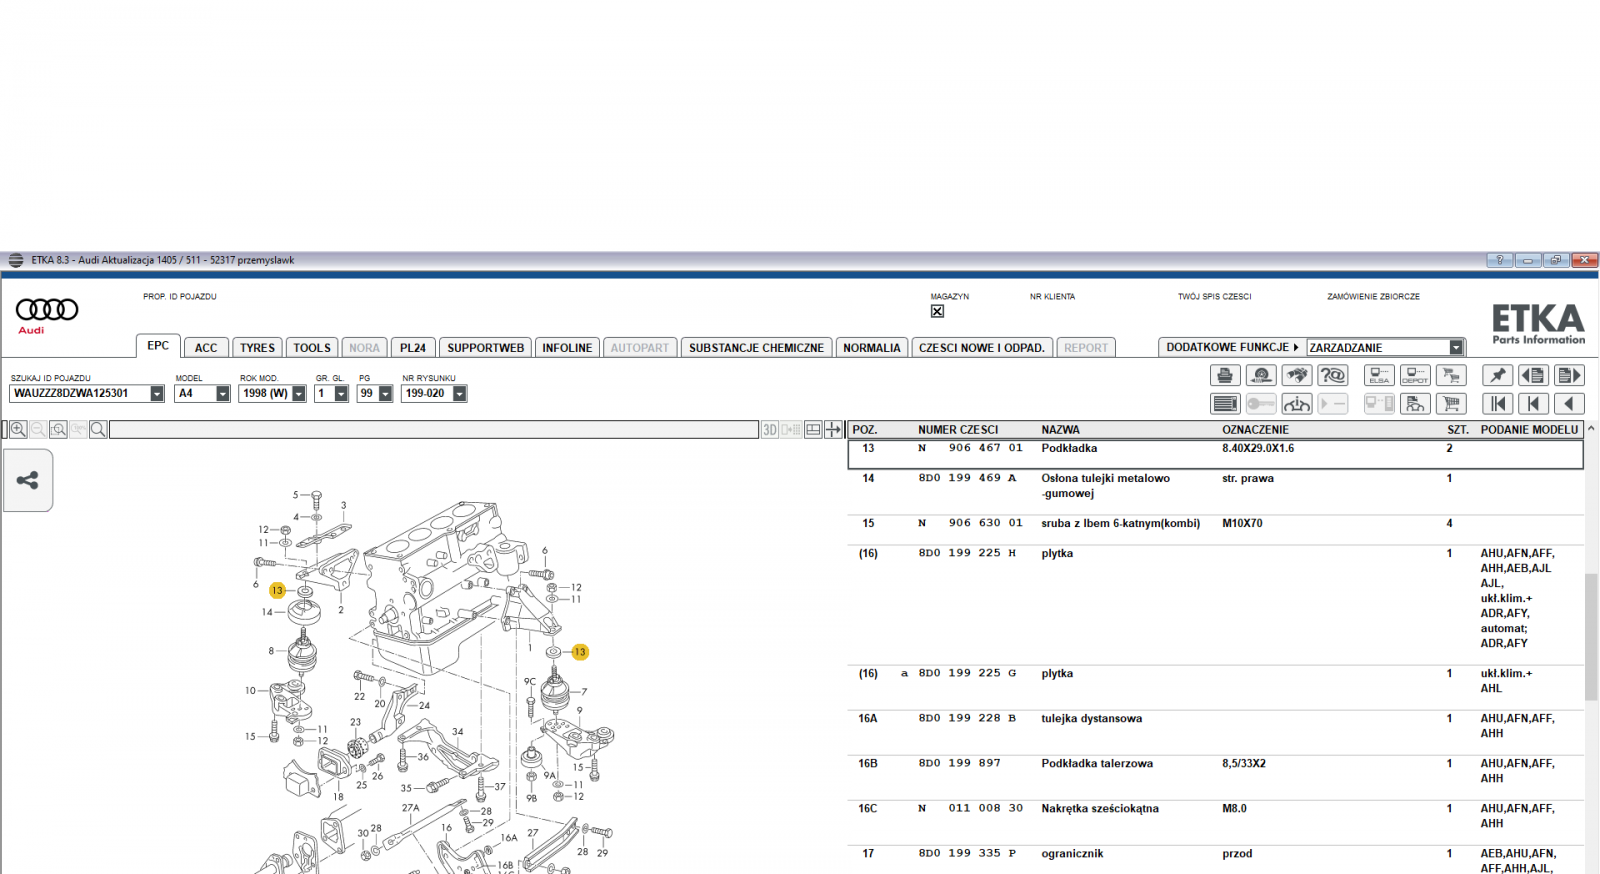This screenshot has width=1600, height=874.
Task: Click the NAZWA column header
Action: pos(1060,430)
